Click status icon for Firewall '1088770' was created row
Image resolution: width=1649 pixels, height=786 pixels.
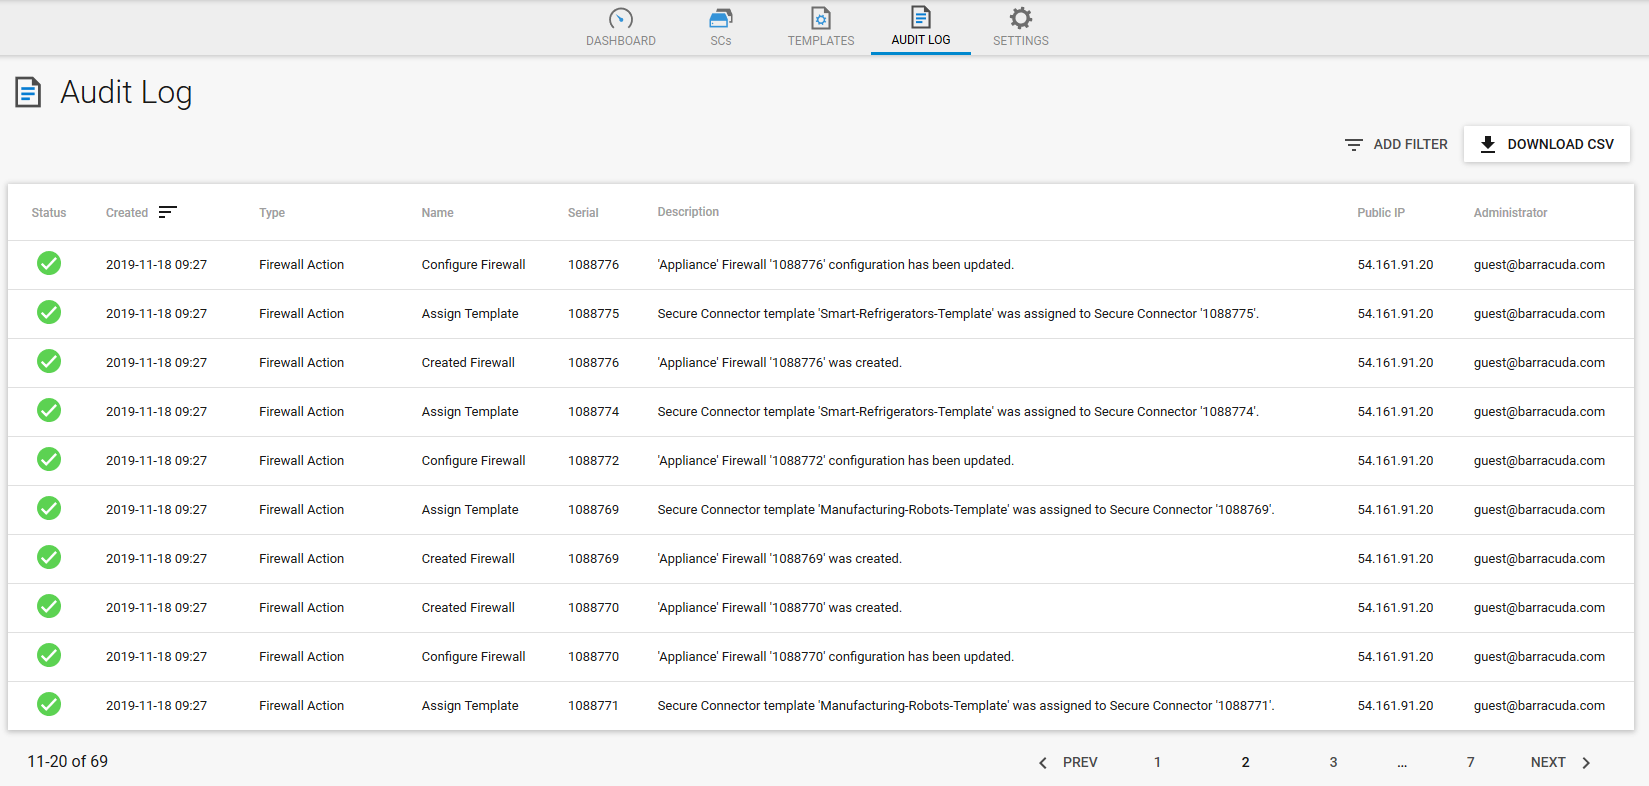[x=49, y=607]
